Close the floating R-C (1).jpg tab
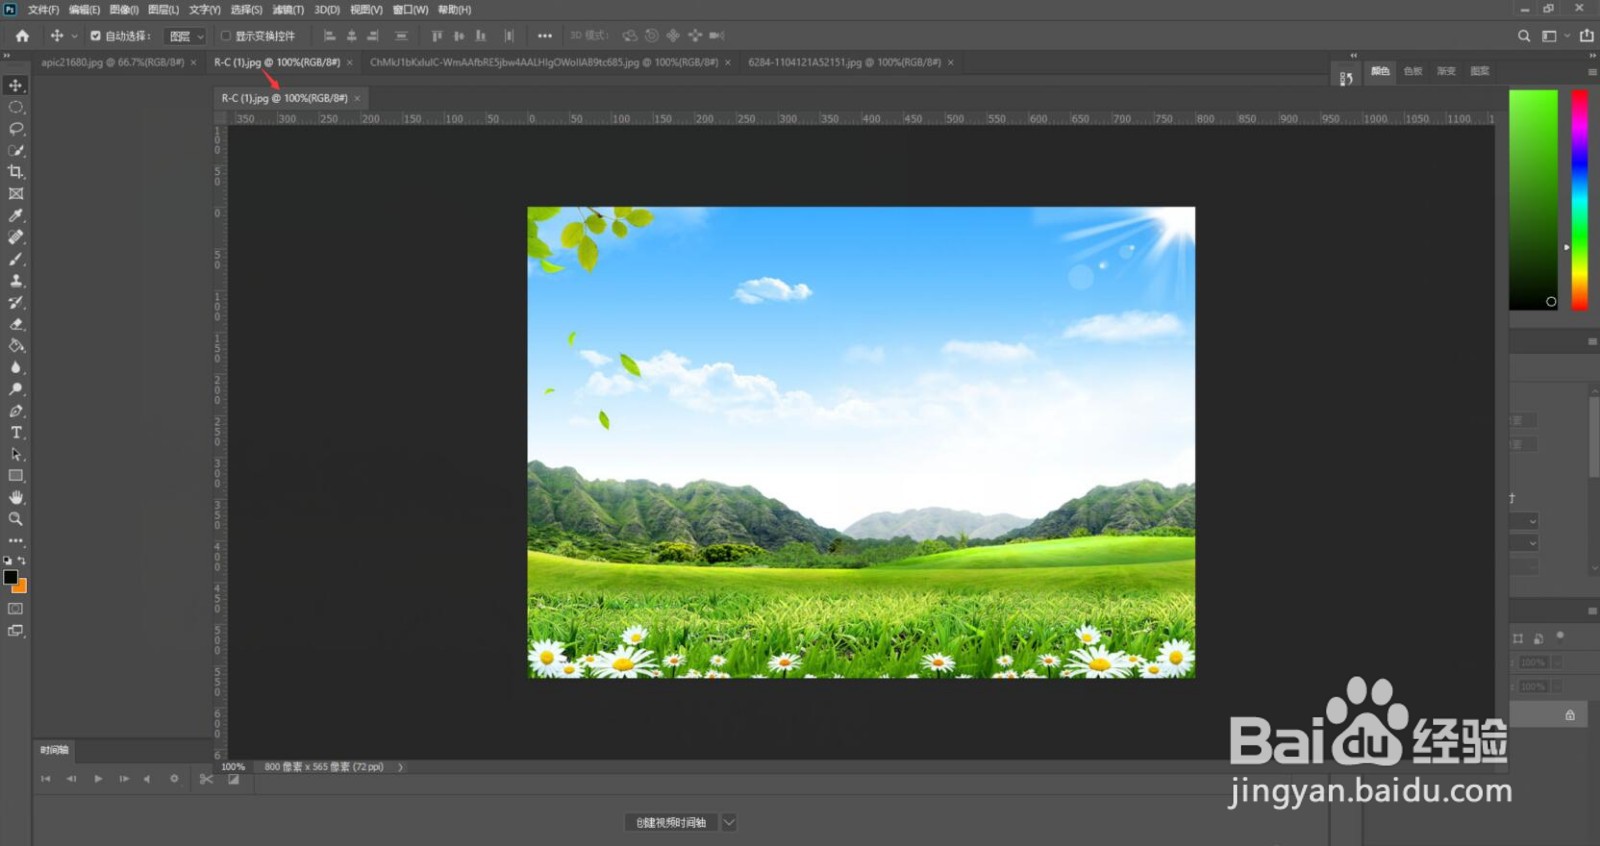Viewport: 1600px width, 846px height. pyautogui.click(x=357, y=98)
